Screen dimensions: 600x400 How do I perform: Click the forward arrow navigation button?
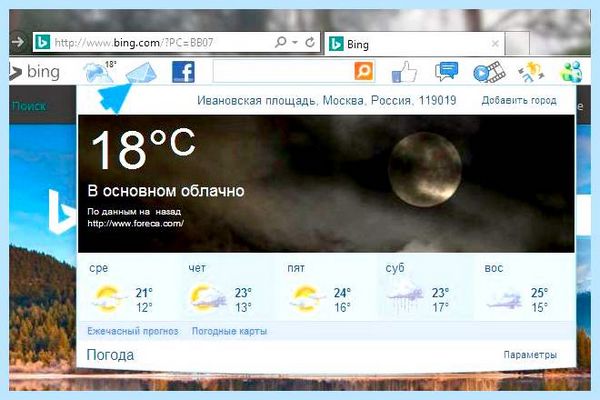point(18,42)
